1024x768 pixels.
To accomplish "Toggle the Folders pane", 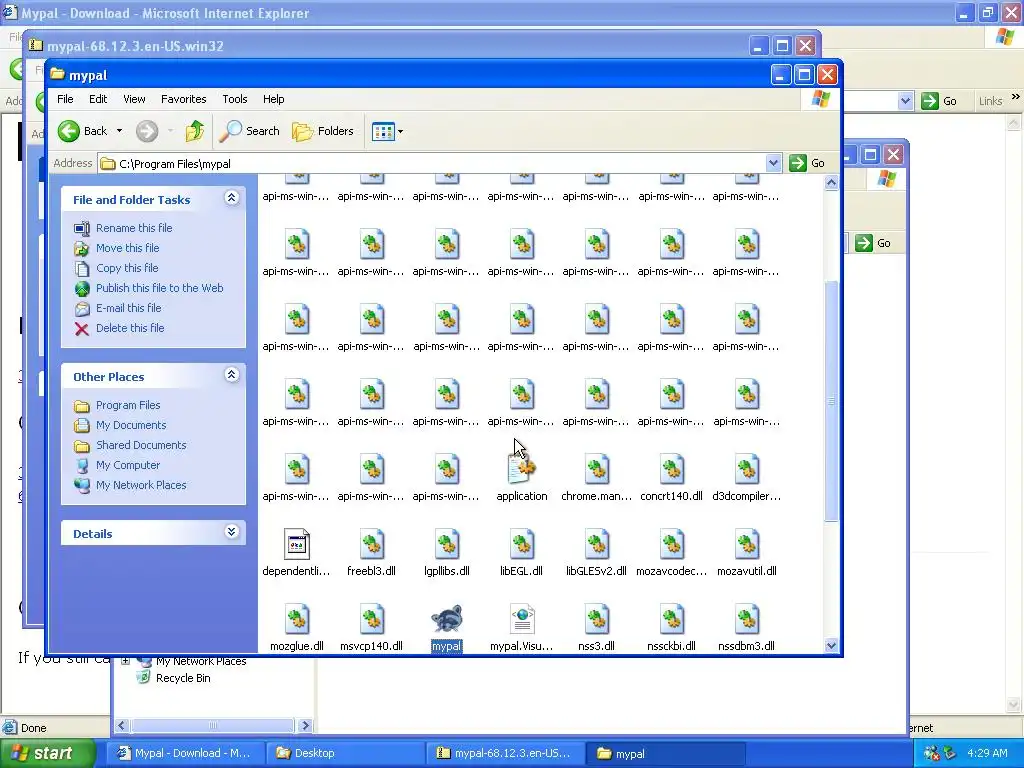I will (323, 131).
